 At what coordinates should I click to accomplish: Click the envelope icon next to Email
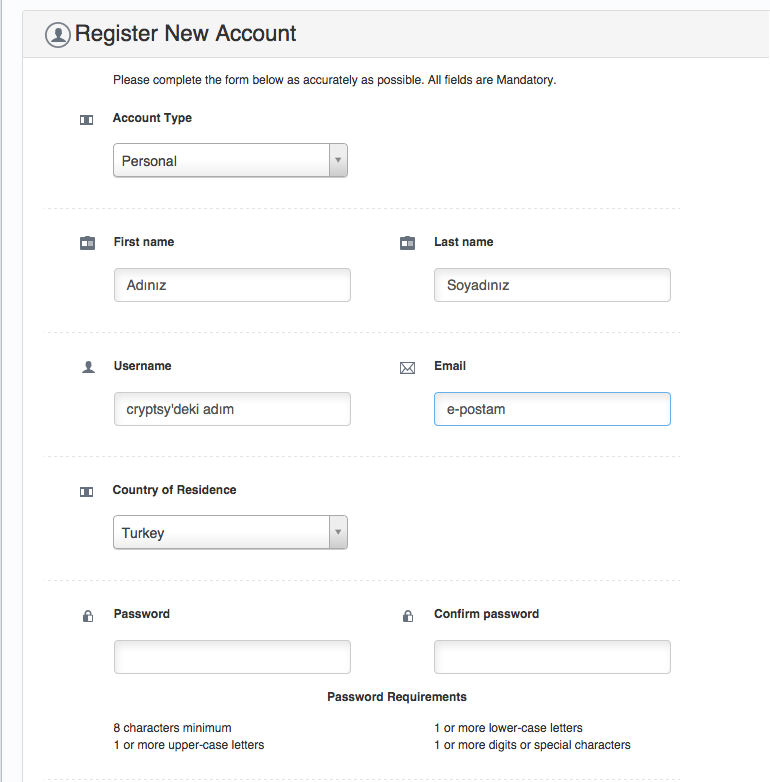(407, 368)
